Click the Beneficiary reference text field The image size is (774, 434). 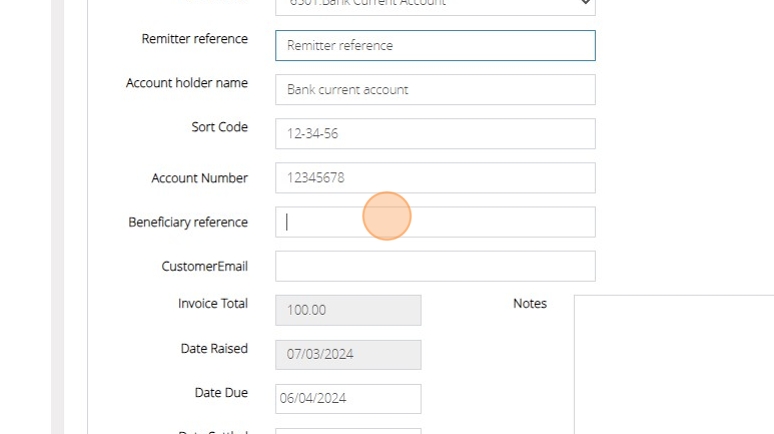tap(435, 222)
